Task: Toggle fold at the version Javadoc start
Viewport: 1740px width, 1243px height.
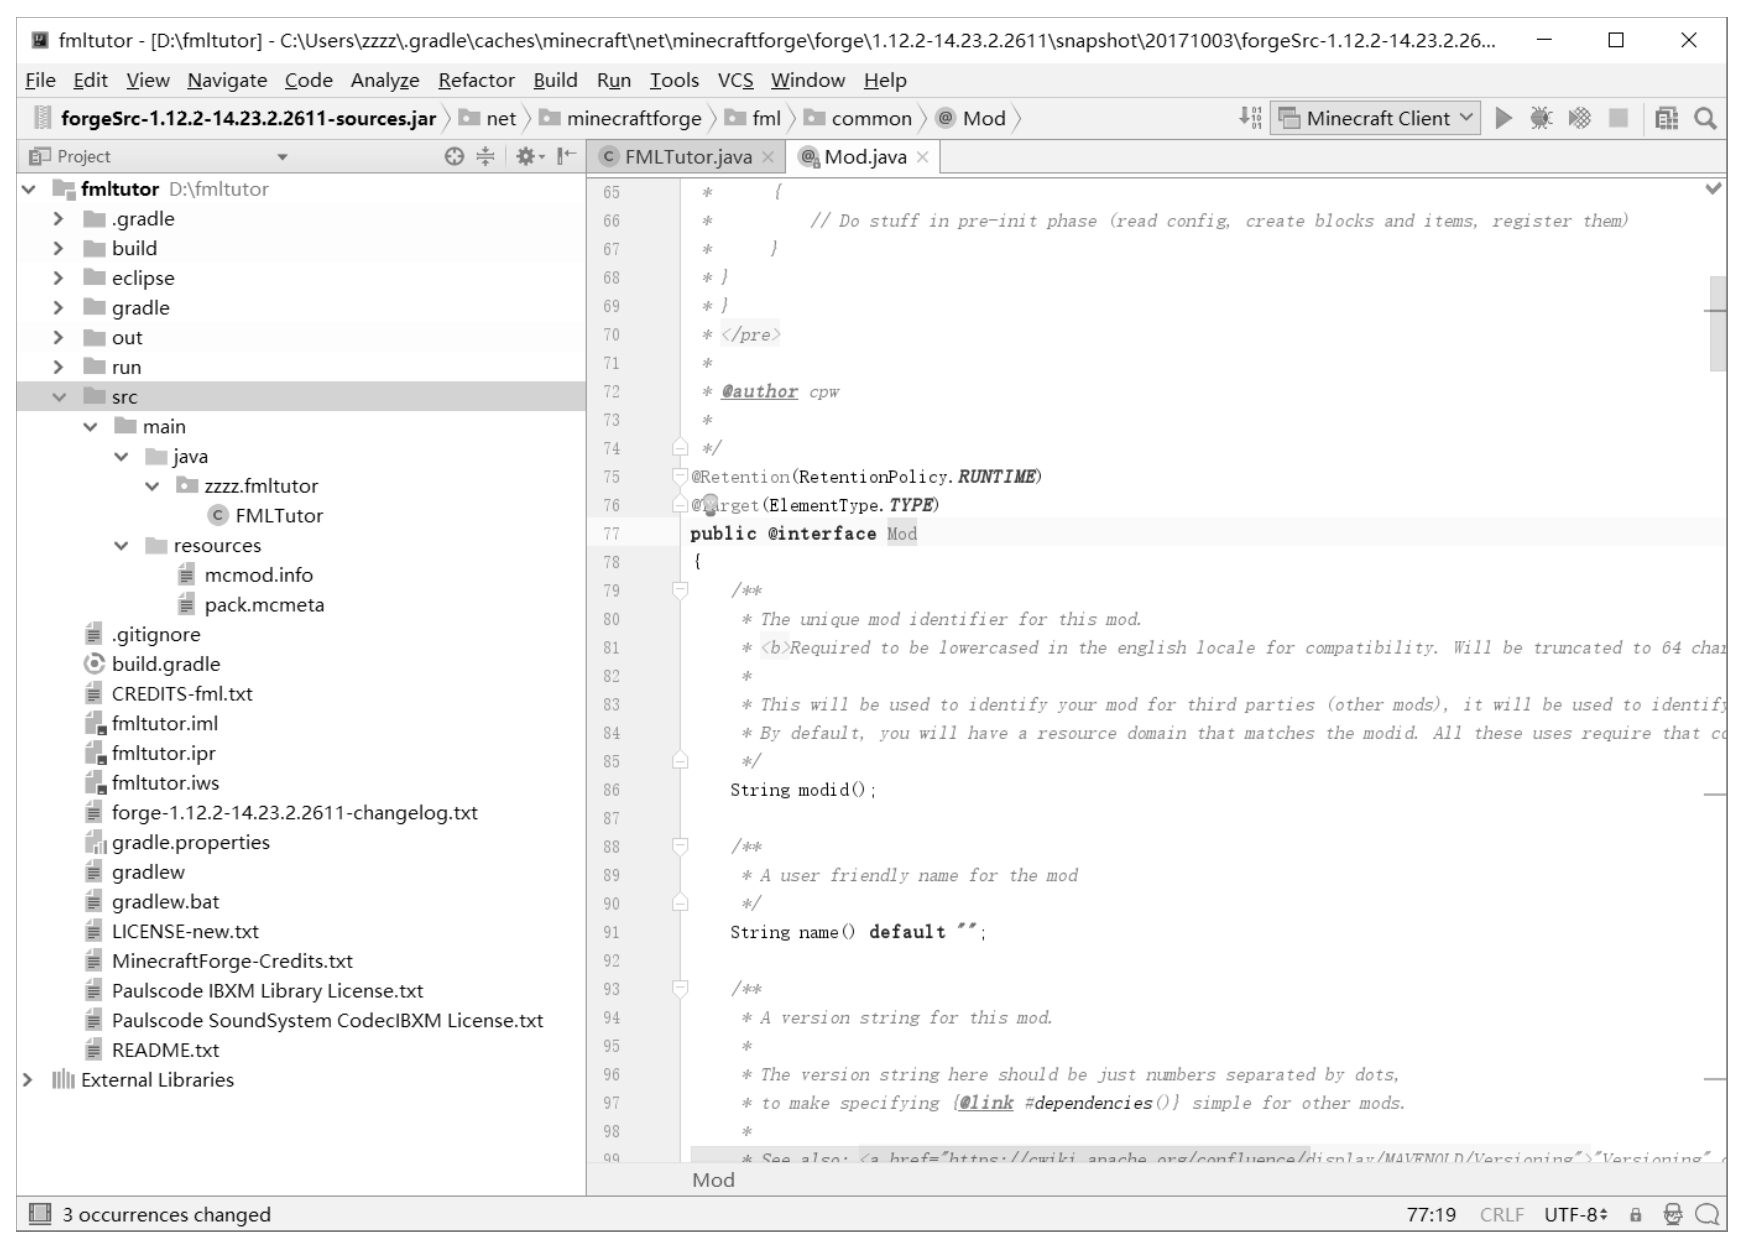Action: click(x=680, y=989)
